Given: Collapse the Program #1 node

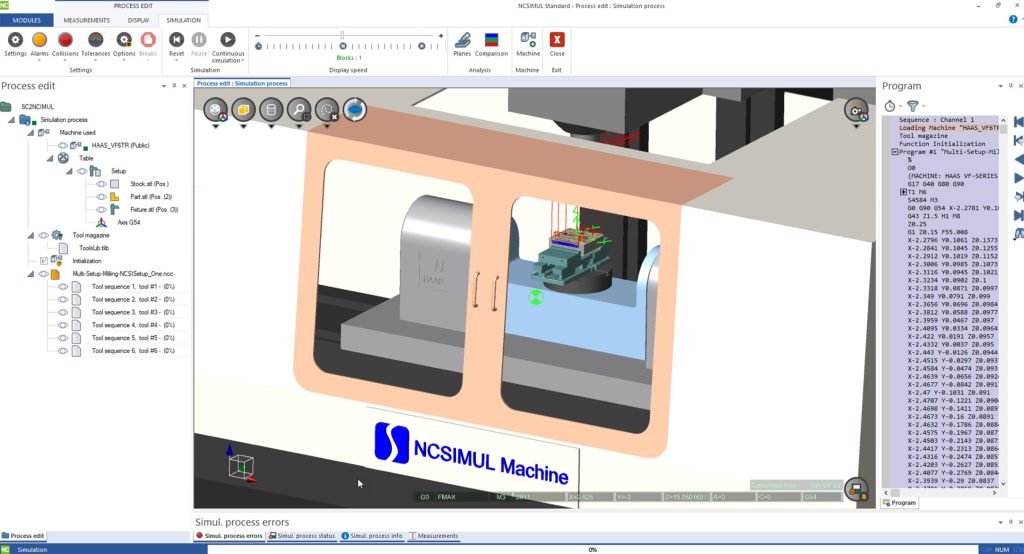Looking at the screenshot, I should pos(895,152).
